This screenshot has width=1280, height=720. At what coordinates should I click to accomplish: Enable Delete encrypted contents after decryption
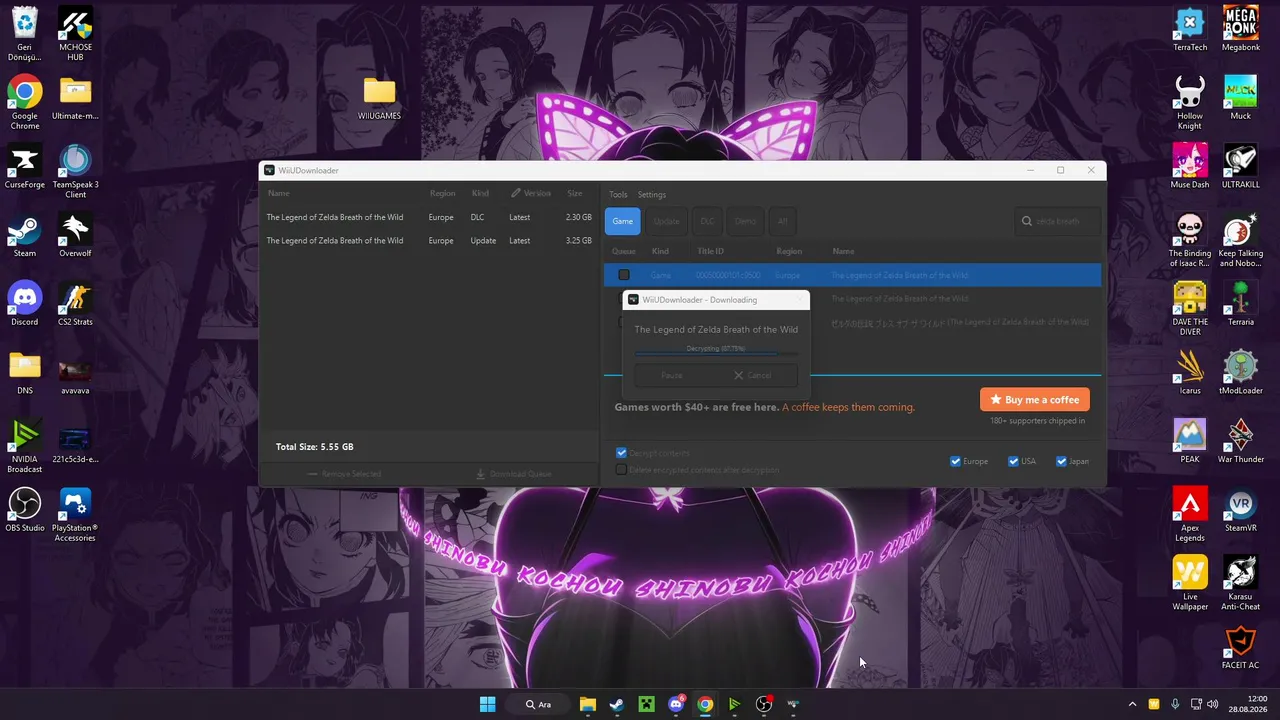621,469
